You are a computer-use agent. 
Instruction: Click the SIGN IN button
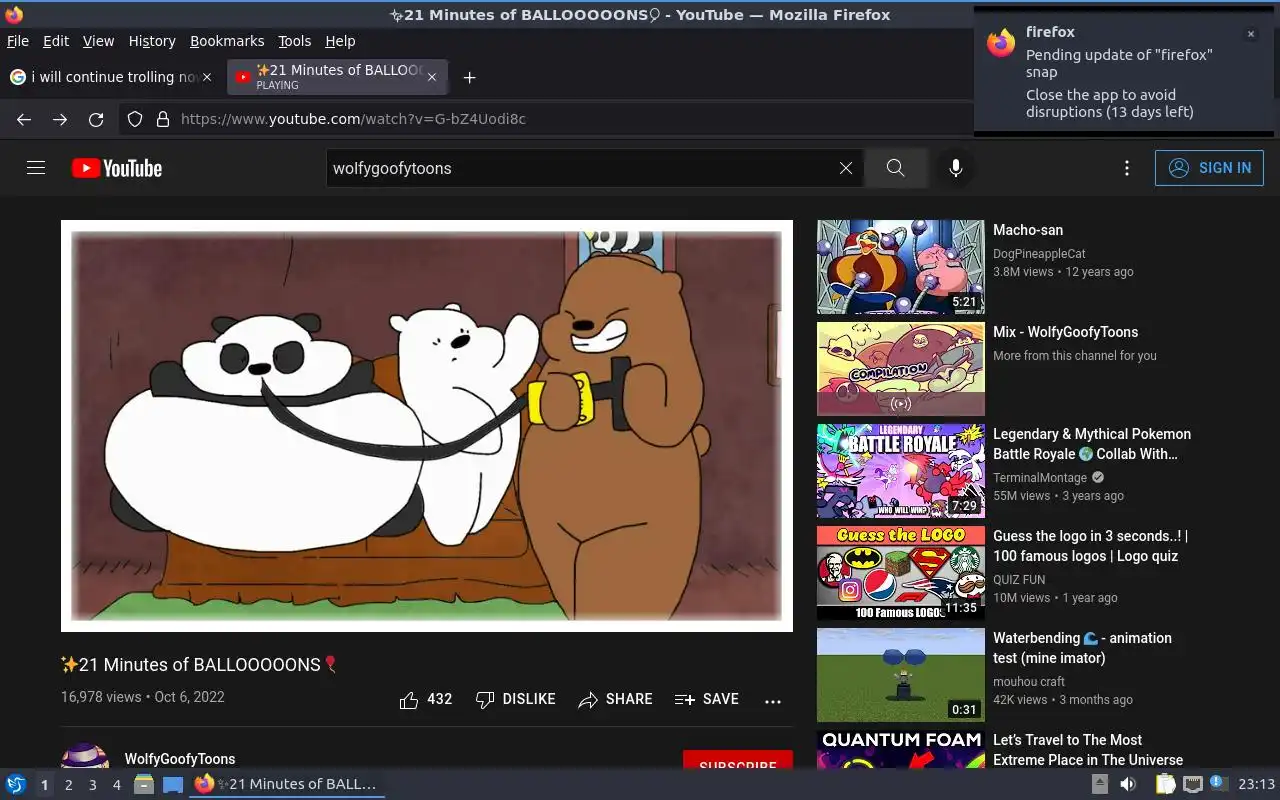[1209, 168]
